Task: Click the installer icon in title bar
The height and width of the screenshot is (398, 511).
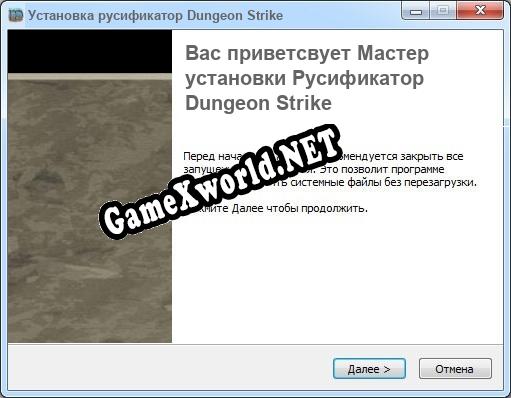Action: 15,15
